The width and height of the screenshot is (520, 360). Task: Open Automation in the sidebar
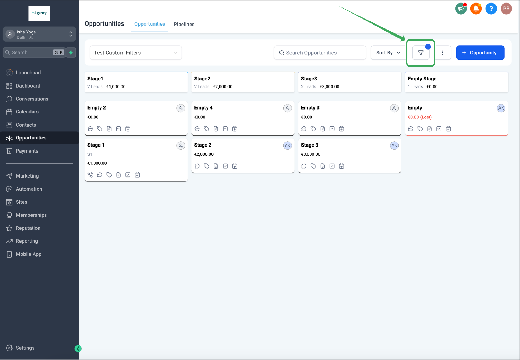coord(24,189)
